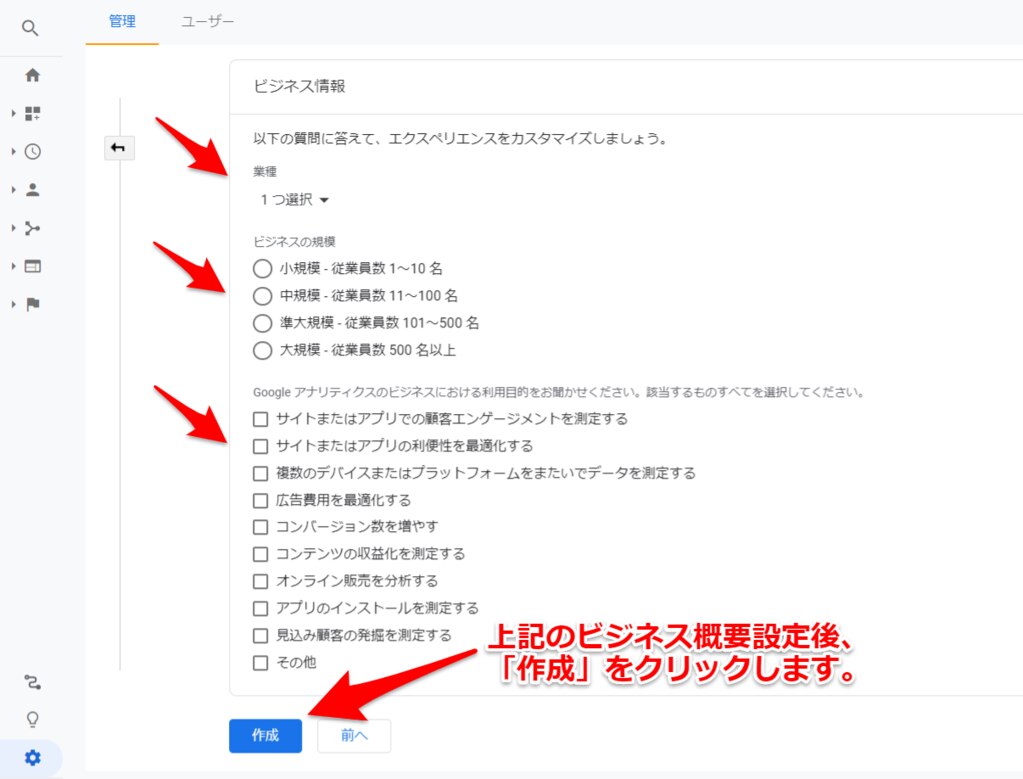1023x779 pixels.
Task: Check the 広告費用を最適化する checkbox
Action: pos(261,500)
